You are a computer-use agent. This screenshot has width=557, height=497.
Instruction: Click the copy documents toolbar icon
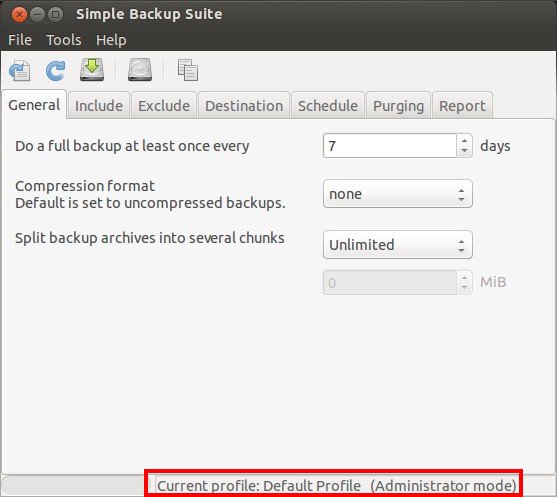pyautogui.click(x=188, y=70)
